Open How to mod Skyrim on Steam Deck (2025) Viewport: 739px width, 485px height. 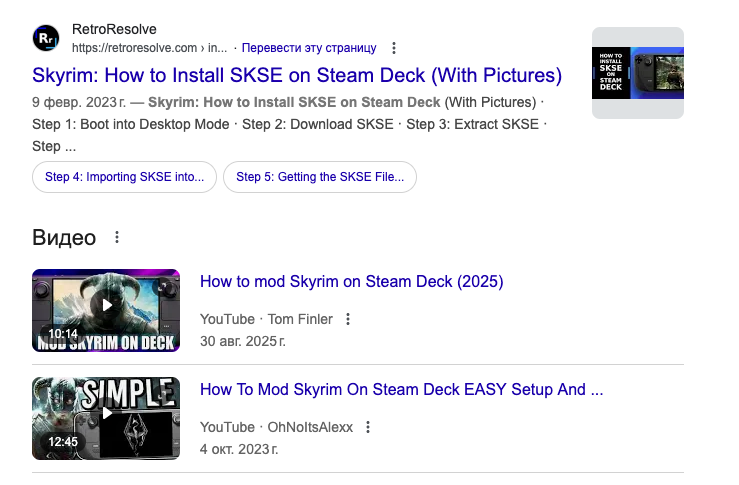click(x=351, y=282)
